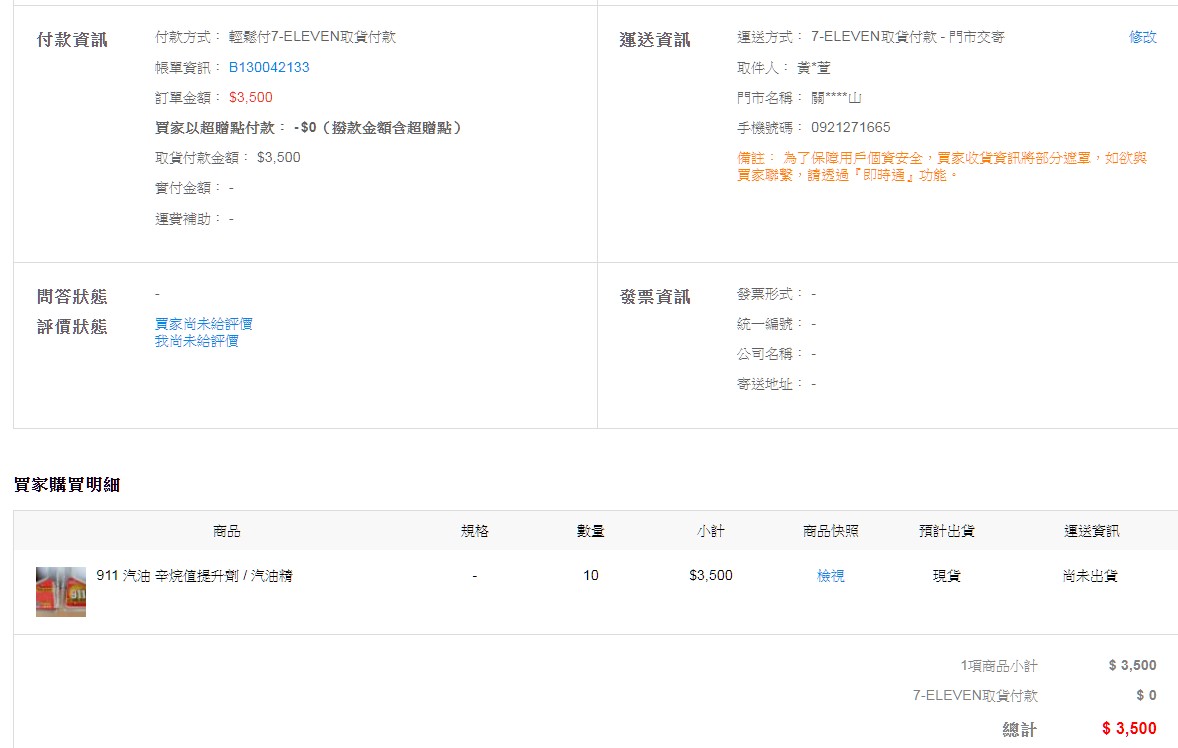Click the red 總計 total amount

pyautogui.click(x=1128, y=729)
